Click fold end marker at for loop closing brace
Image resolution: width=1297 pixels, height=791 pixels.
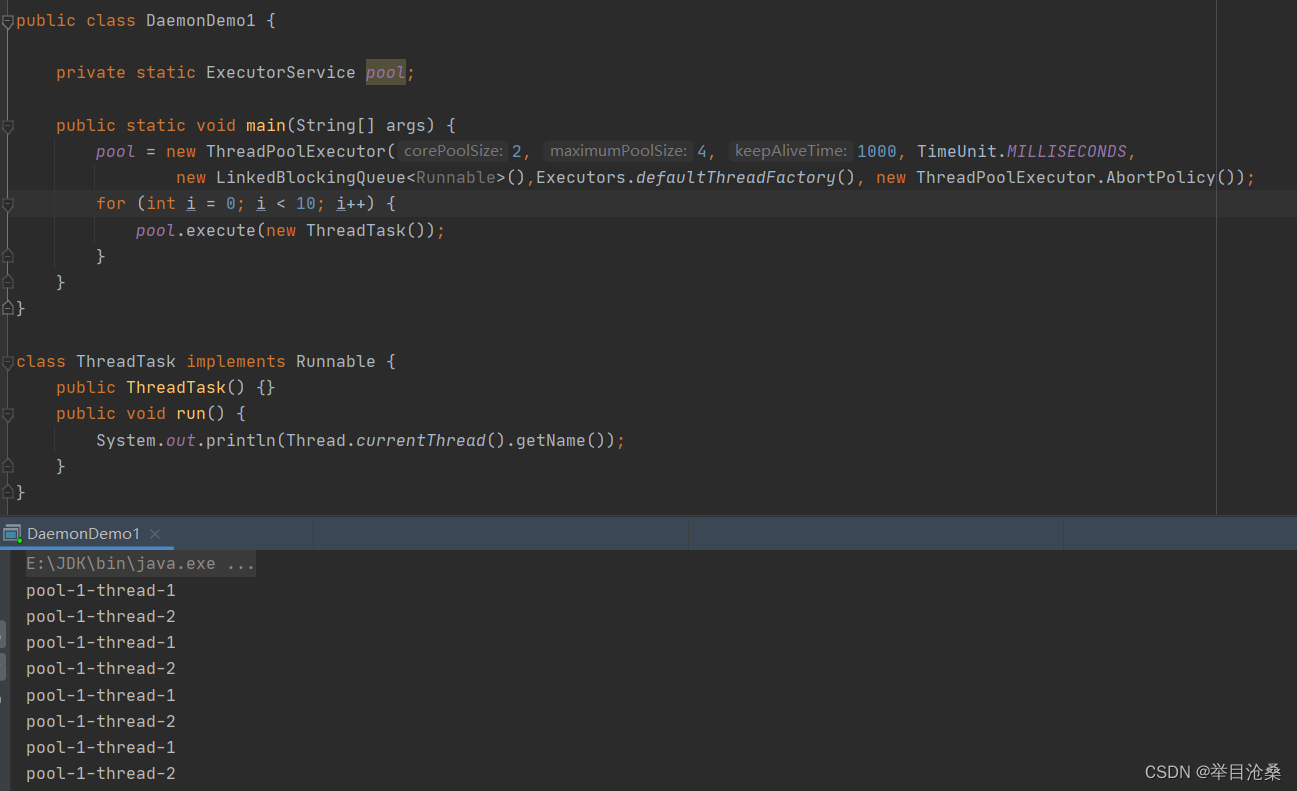(7, 256)
